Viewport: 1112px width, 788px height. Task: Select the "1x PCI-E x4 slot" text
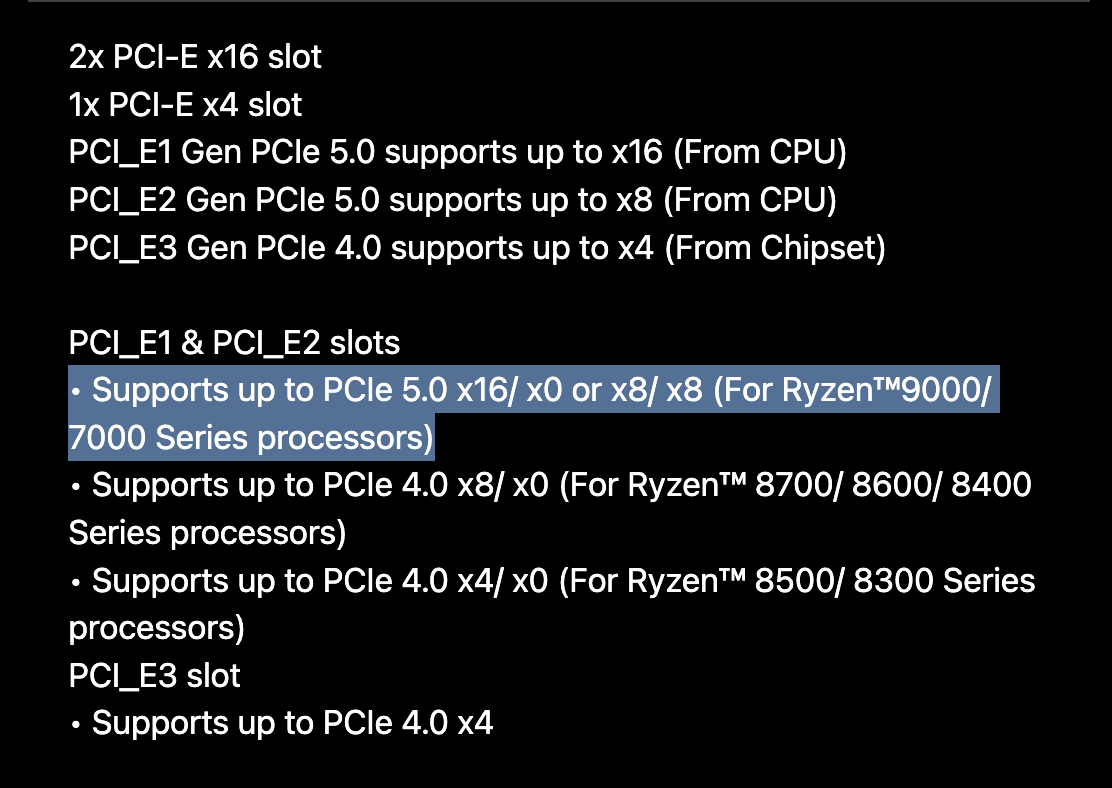[185, 104]
